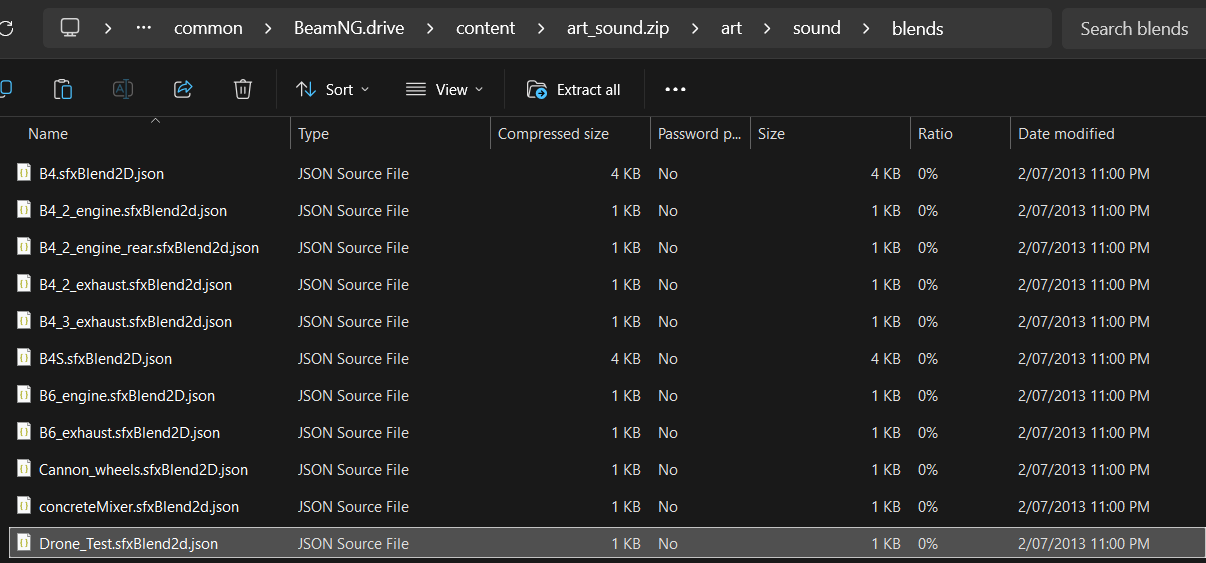
Task: Click the B4S.sfxBlend2D.json file icon
Action: pos(24,358)
